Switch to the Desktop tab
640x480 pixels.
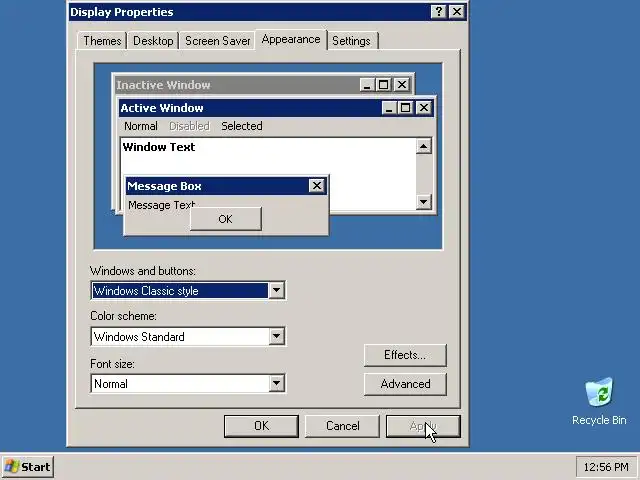click(153, 41)
